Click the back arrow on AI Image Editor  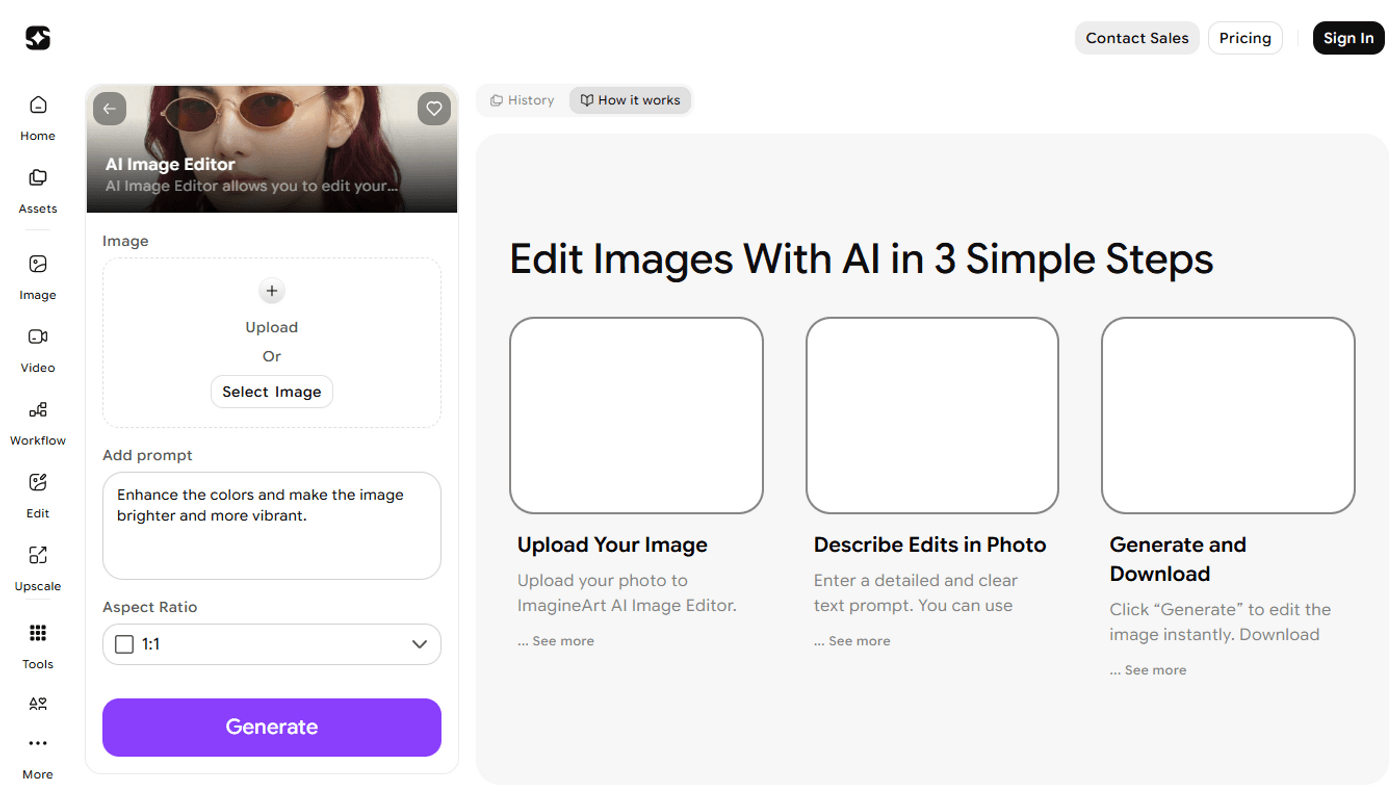point(110,109)
